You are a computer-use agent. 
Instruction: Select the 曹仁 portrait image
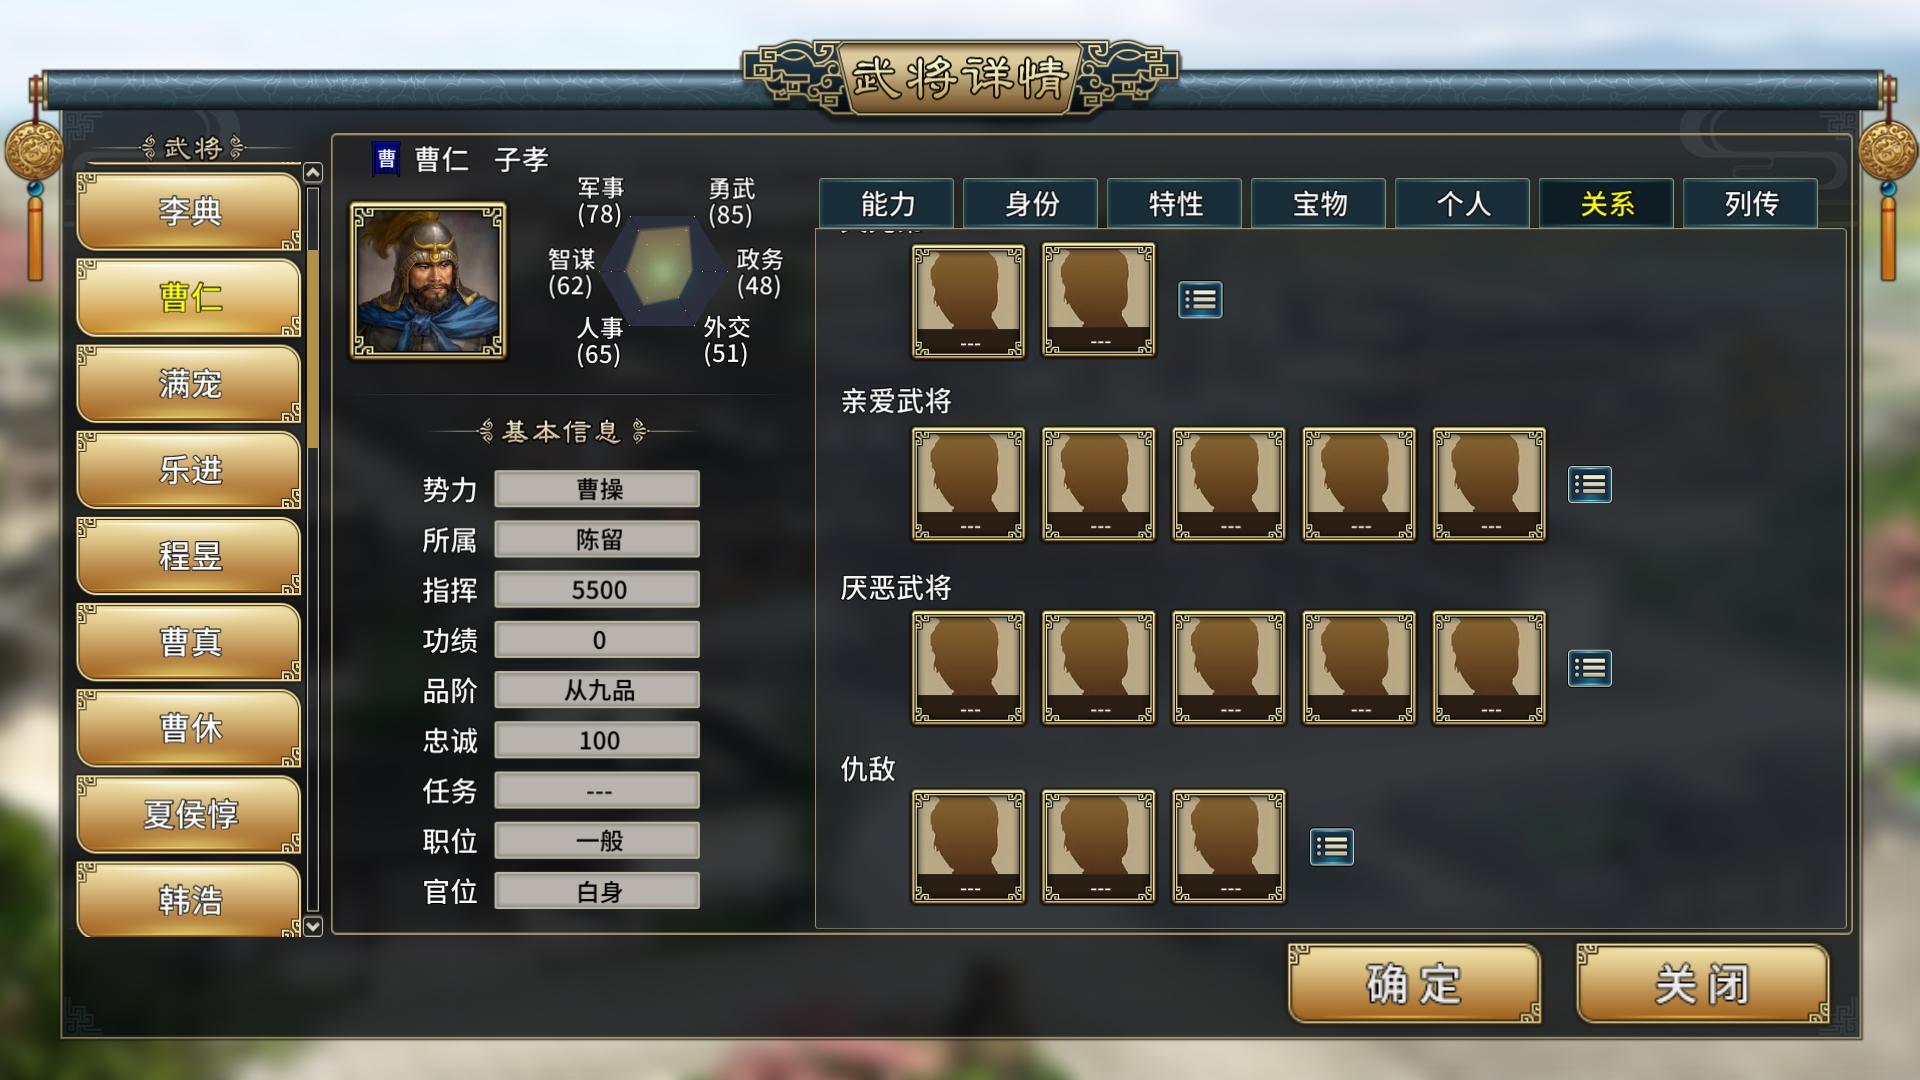tap(428, 281)
